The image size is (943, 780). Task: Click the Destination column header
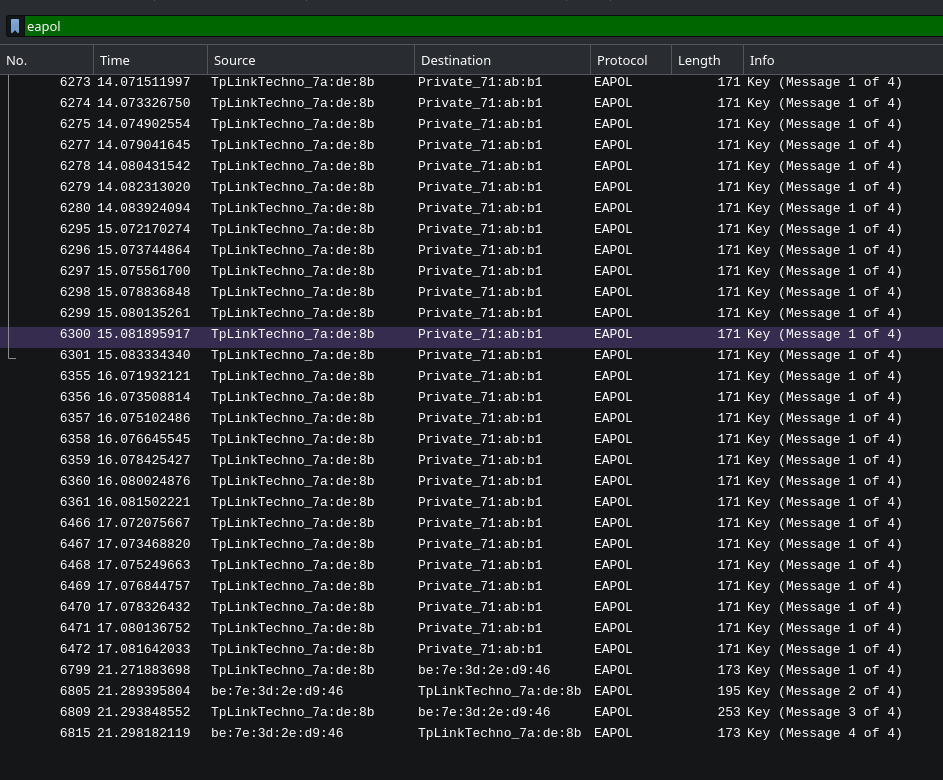tap(502, 60)
